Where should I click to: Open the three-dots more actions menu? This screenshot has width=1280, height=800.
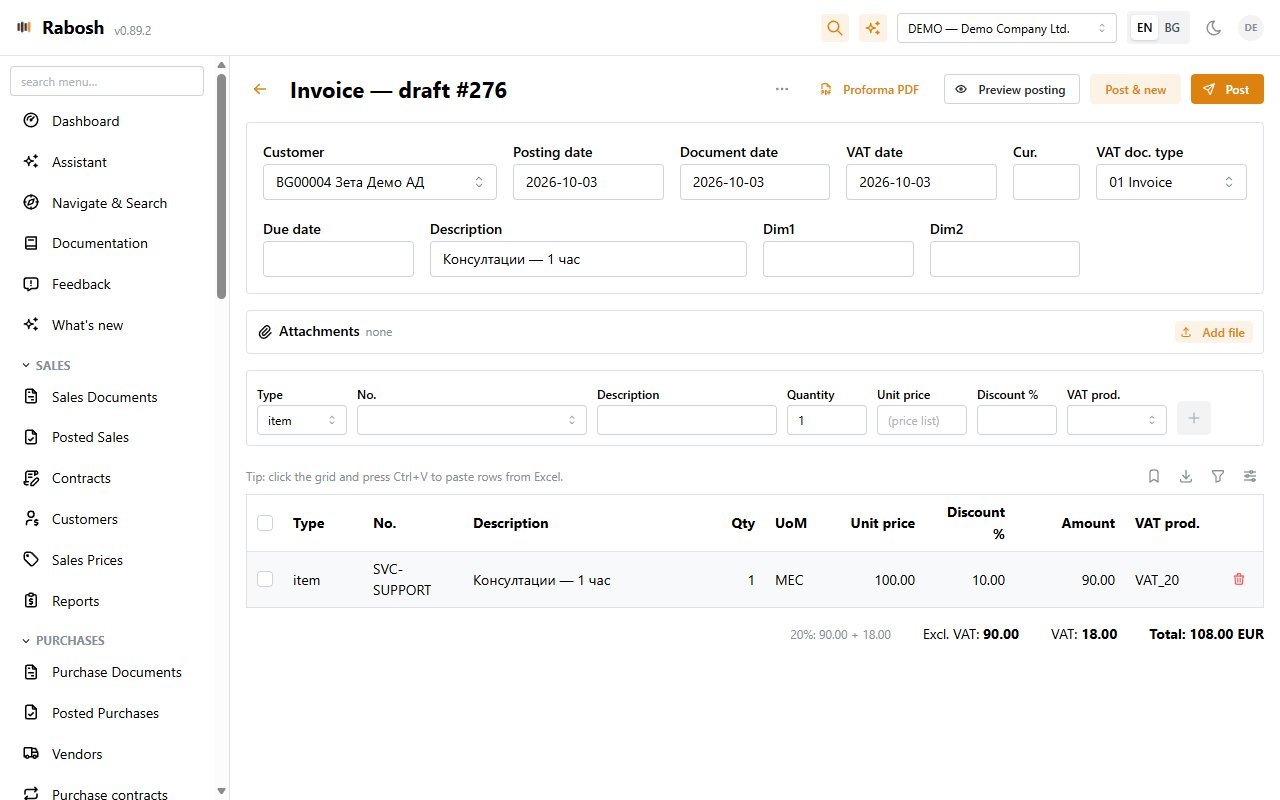(x=782, y=89)
